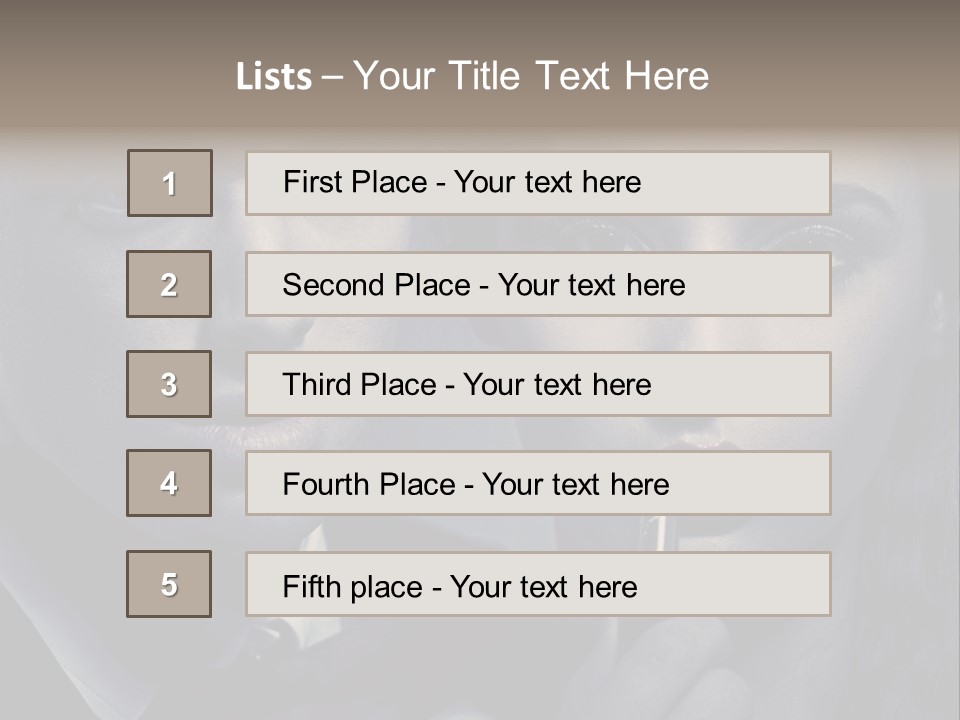Click the empty right end of the Third Place box

pyautogui.click(x=760, y=384)
